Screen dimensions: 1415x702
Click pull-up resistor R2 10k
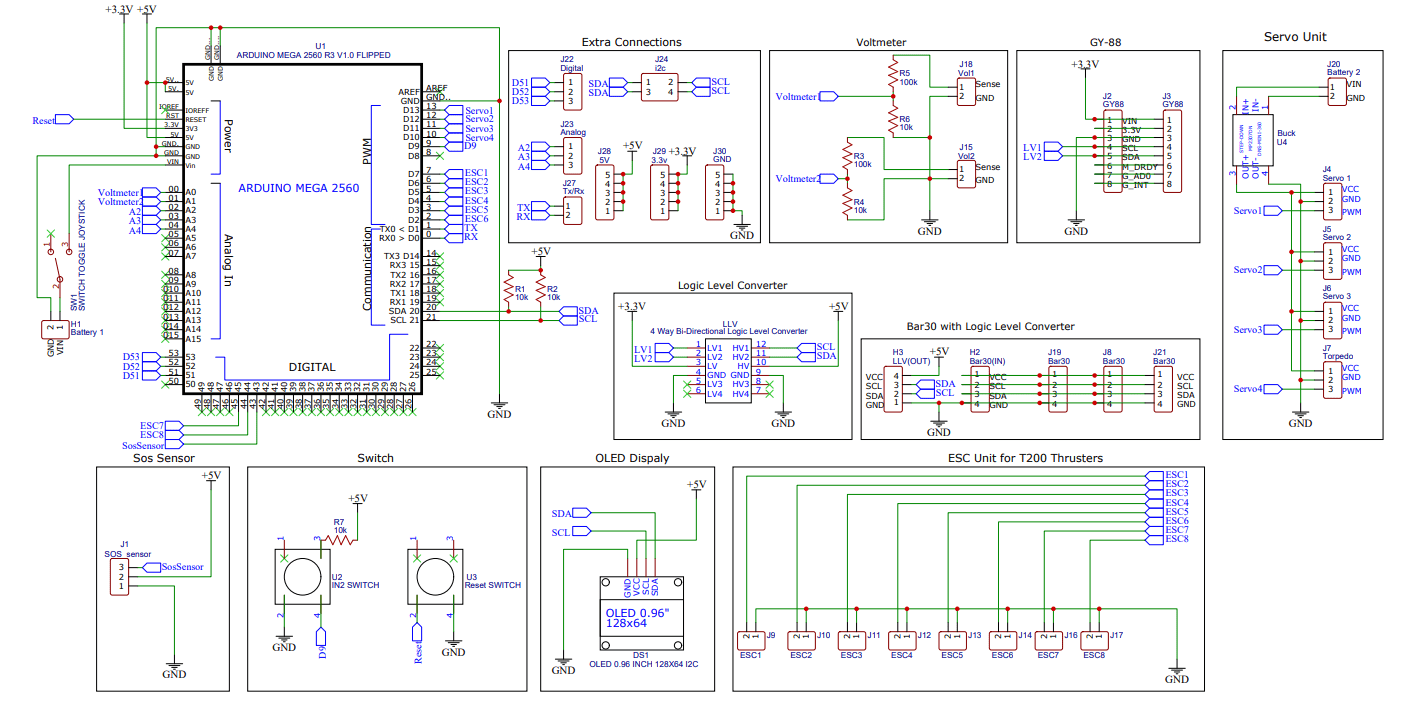click(540, 291)
